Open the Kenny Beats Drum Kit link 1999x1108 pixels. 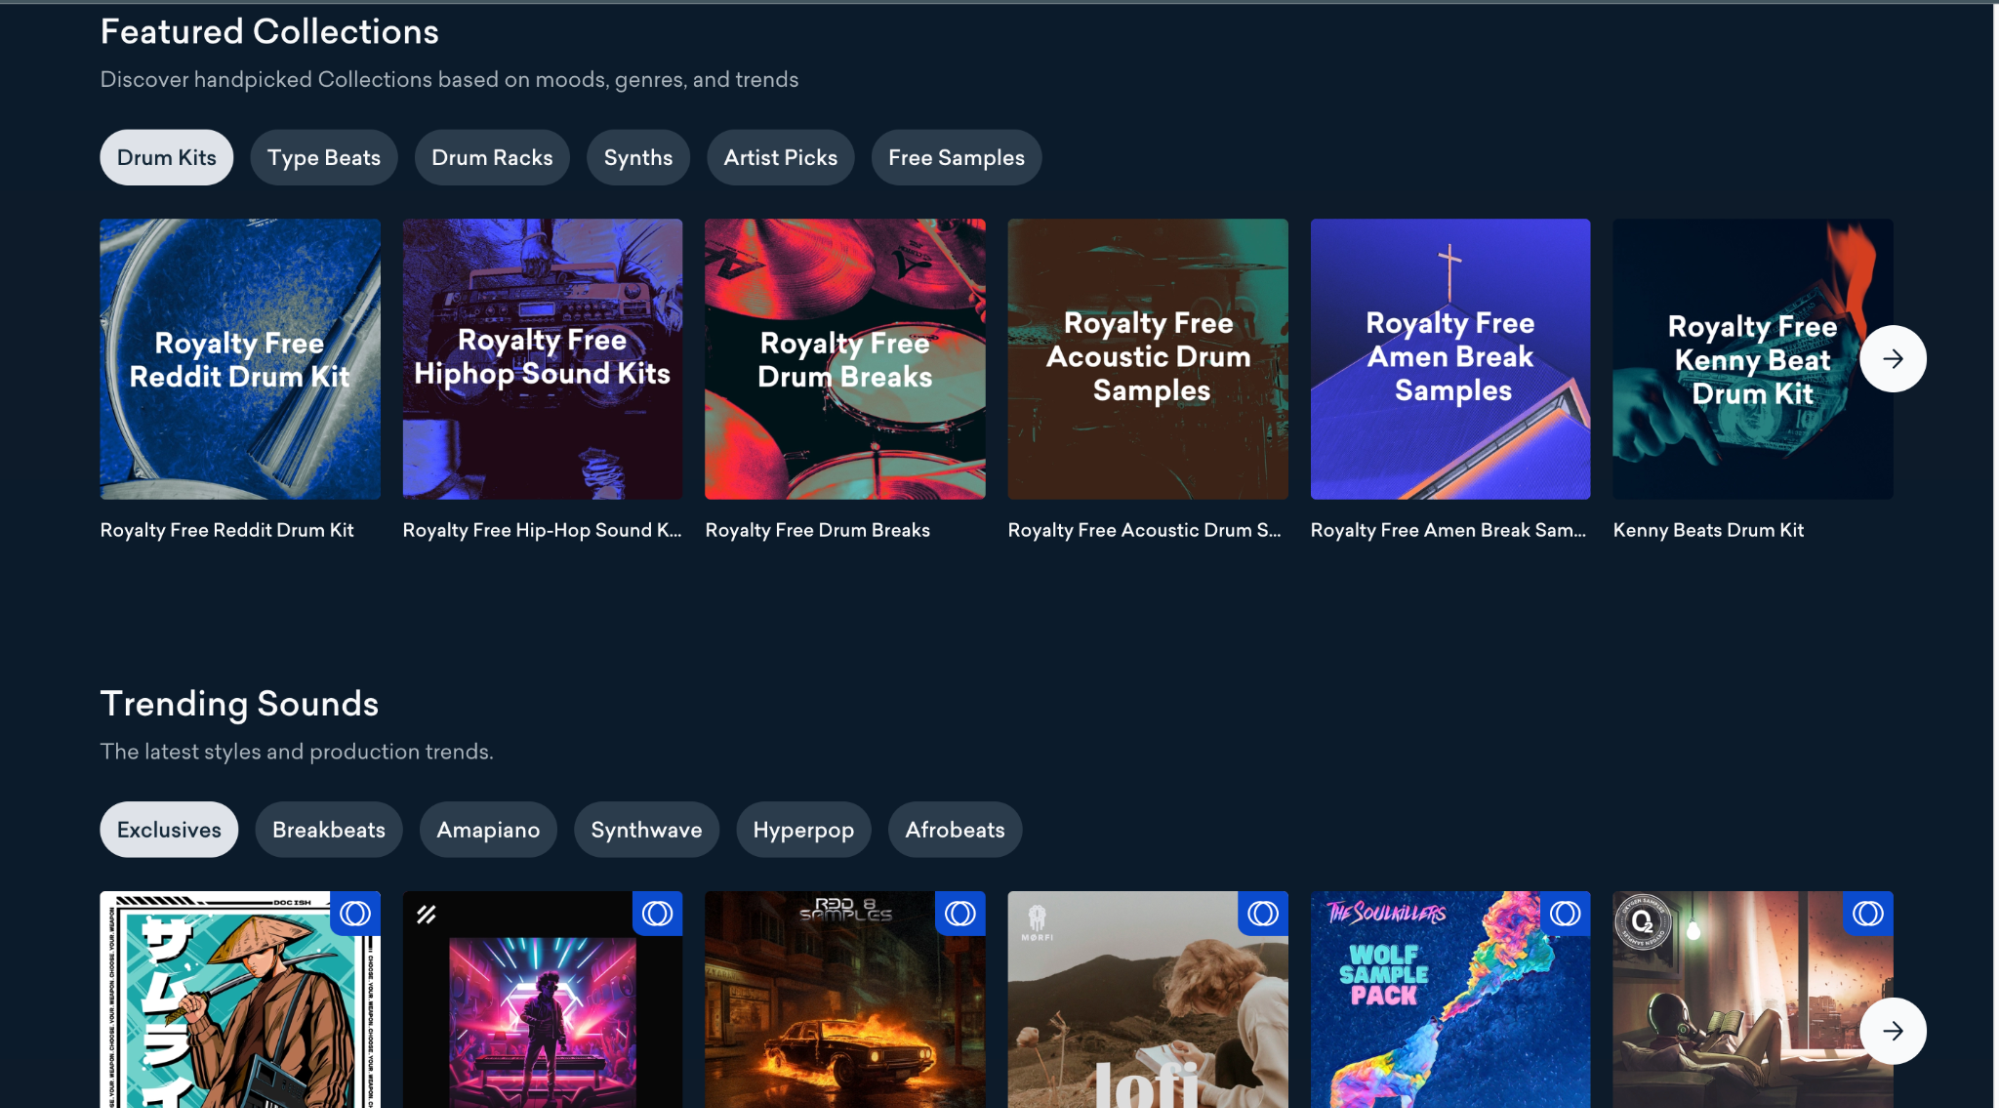click(1708, 530)
